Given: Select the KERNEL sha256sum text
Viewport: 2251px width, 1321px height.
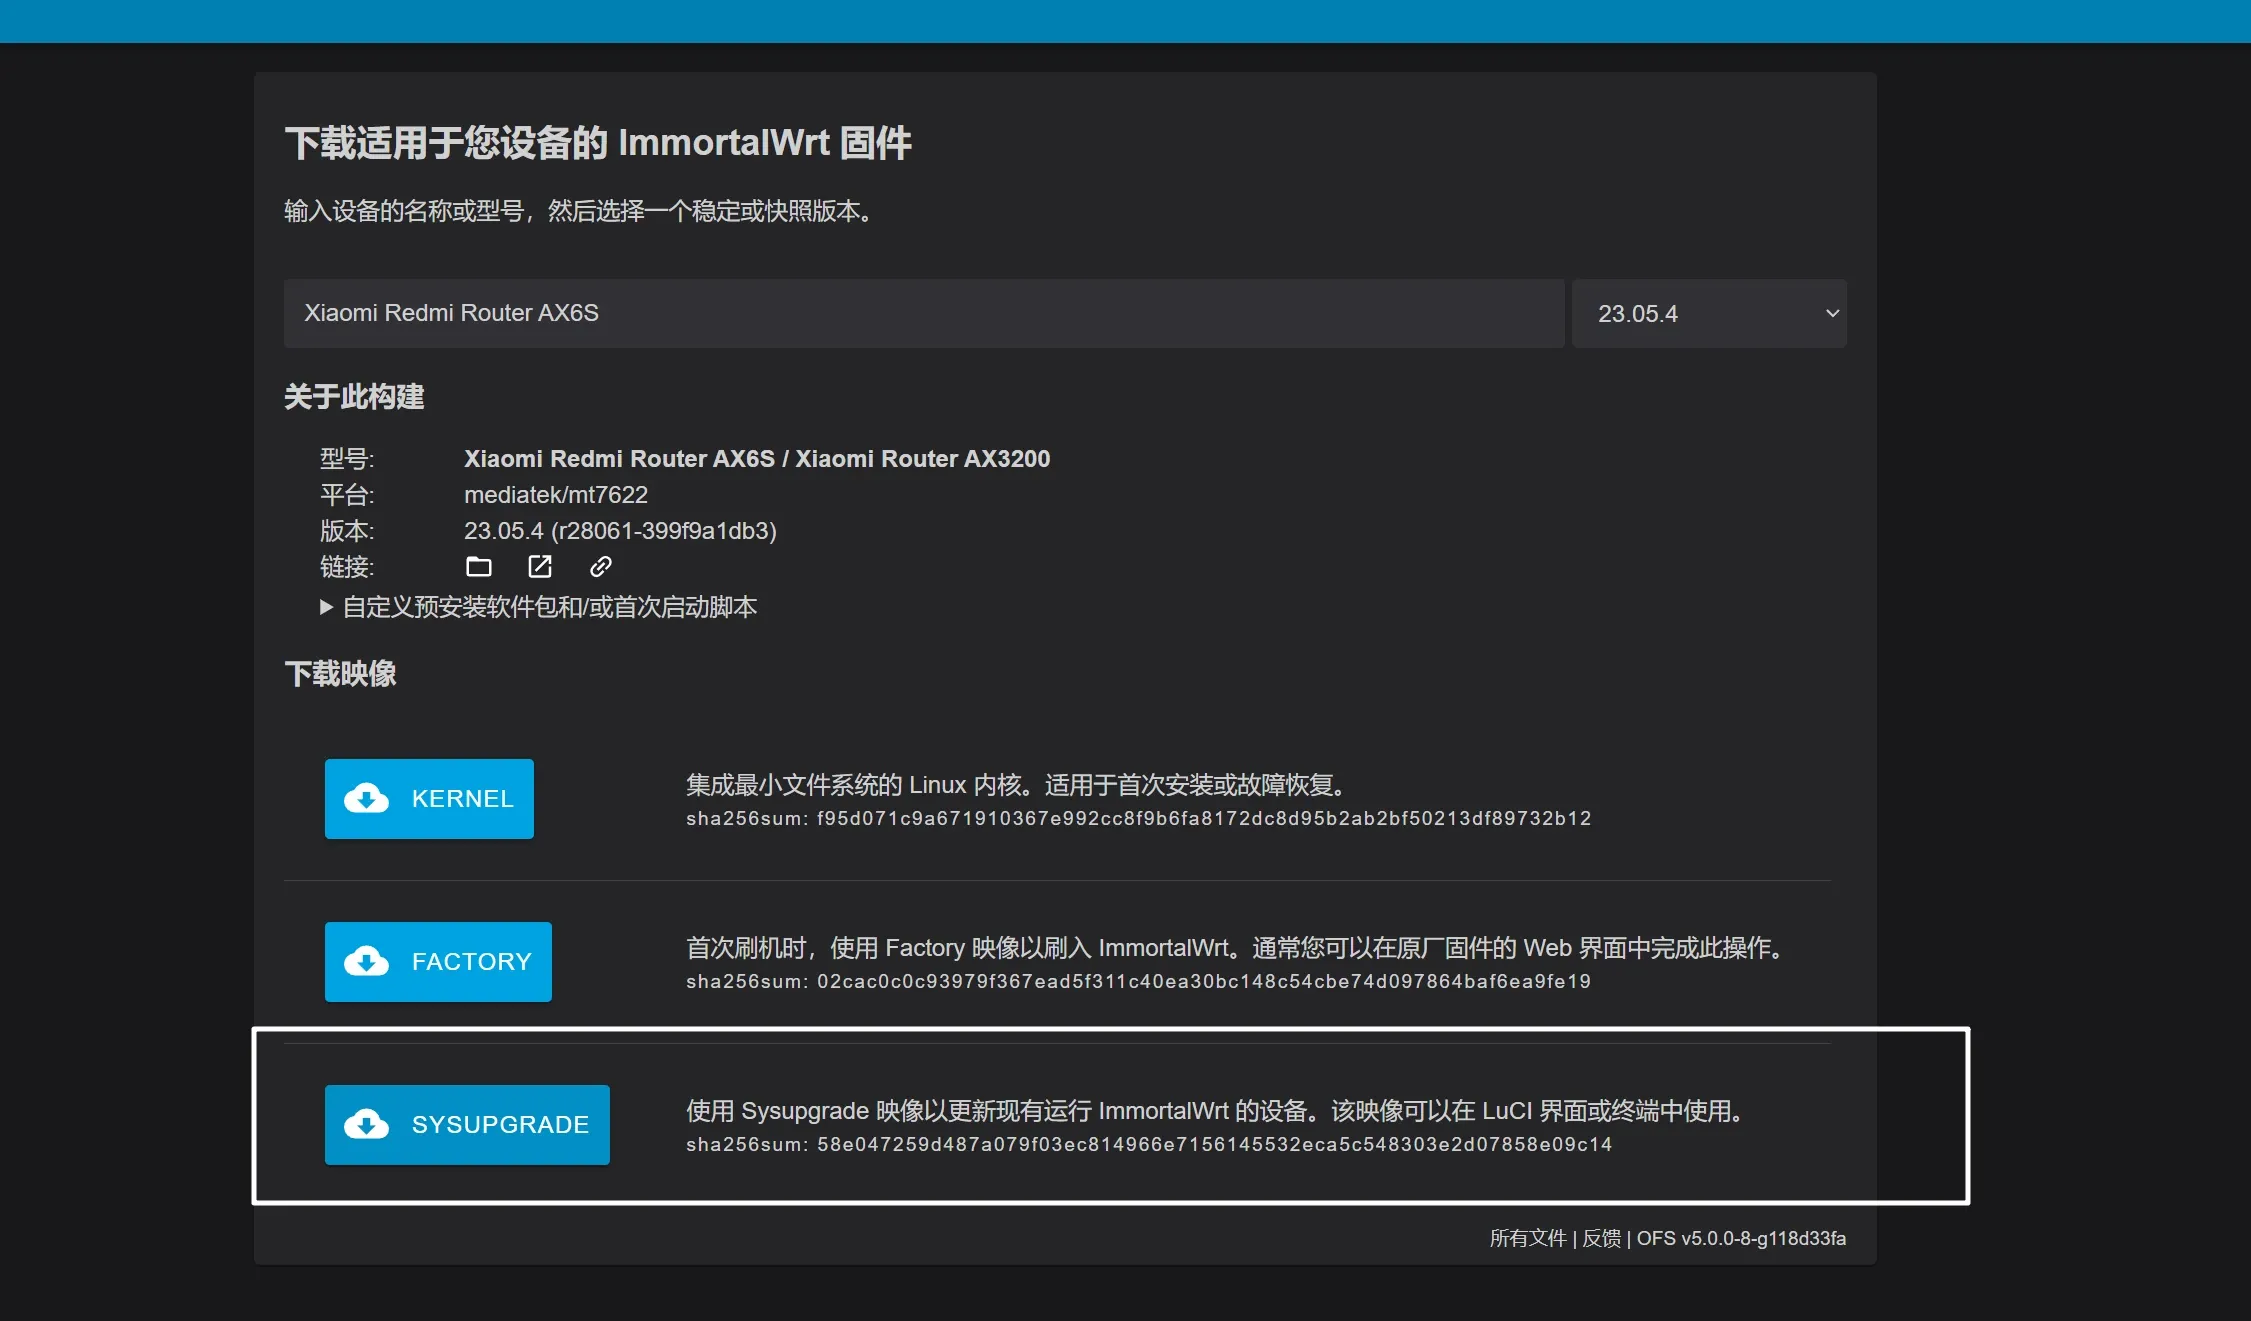Looking at the screenshot, I should 1138,818.
